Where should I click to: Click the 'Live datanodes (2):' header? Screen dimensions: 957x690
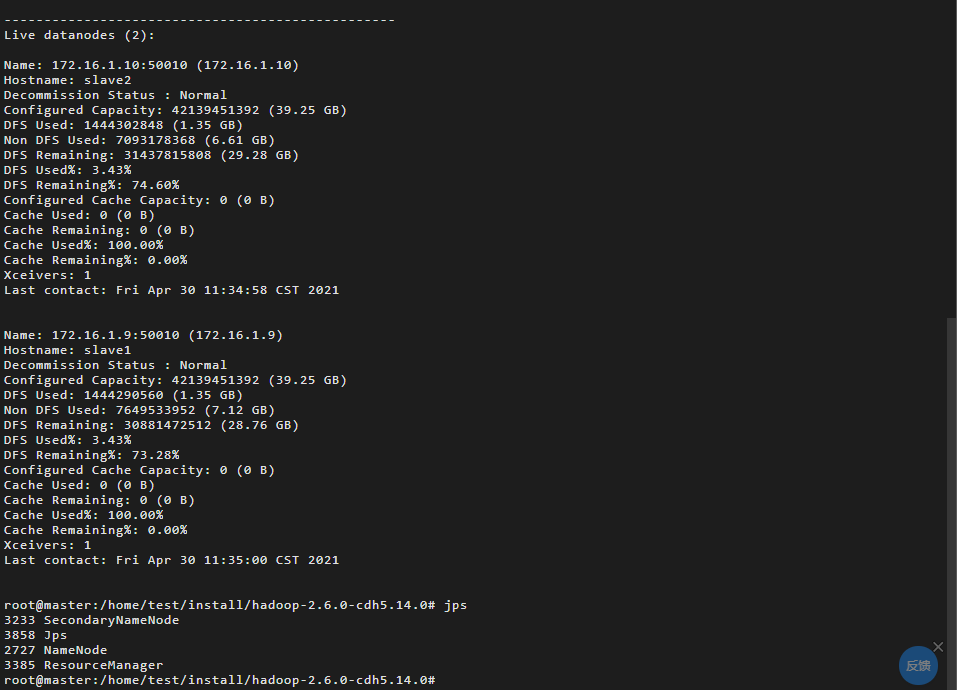[79, 35]
